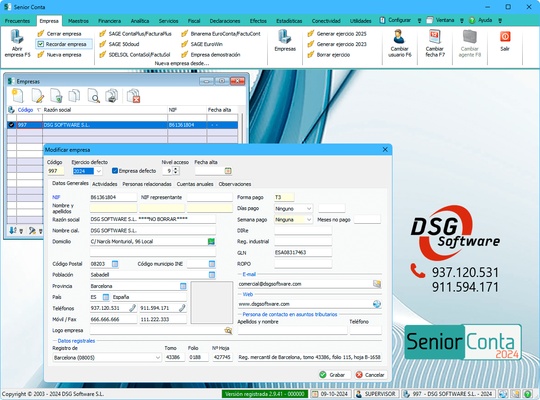Image resolution: width=540 pixels, height=400 pixels.
Task: Switch user via Cambiar usuario F6
Action: click(x=399, y=43)
